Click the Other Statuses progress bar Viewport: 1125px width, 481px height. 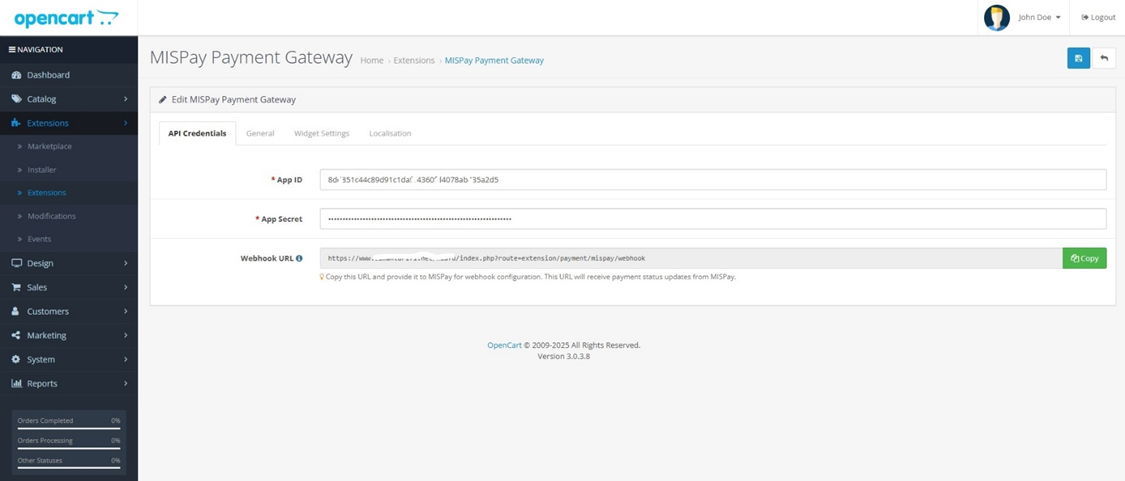tap(69, 468)
